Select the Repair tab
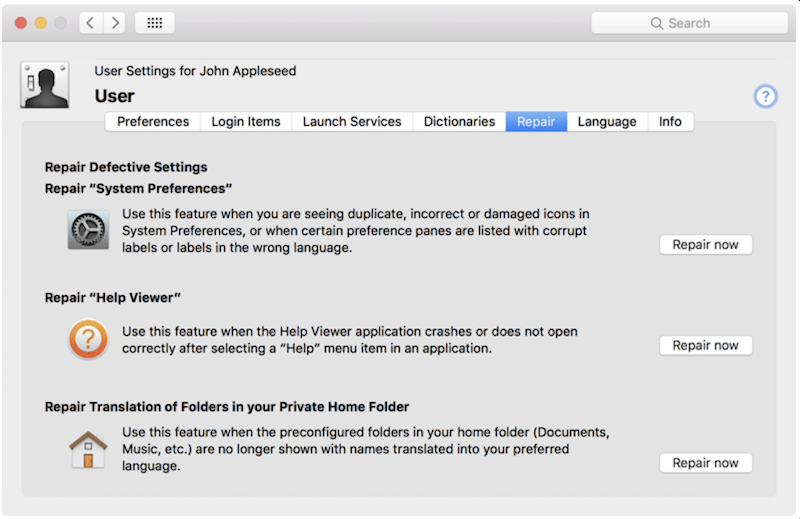The height and width of the screenshot is (519, 800). point(536,121)
